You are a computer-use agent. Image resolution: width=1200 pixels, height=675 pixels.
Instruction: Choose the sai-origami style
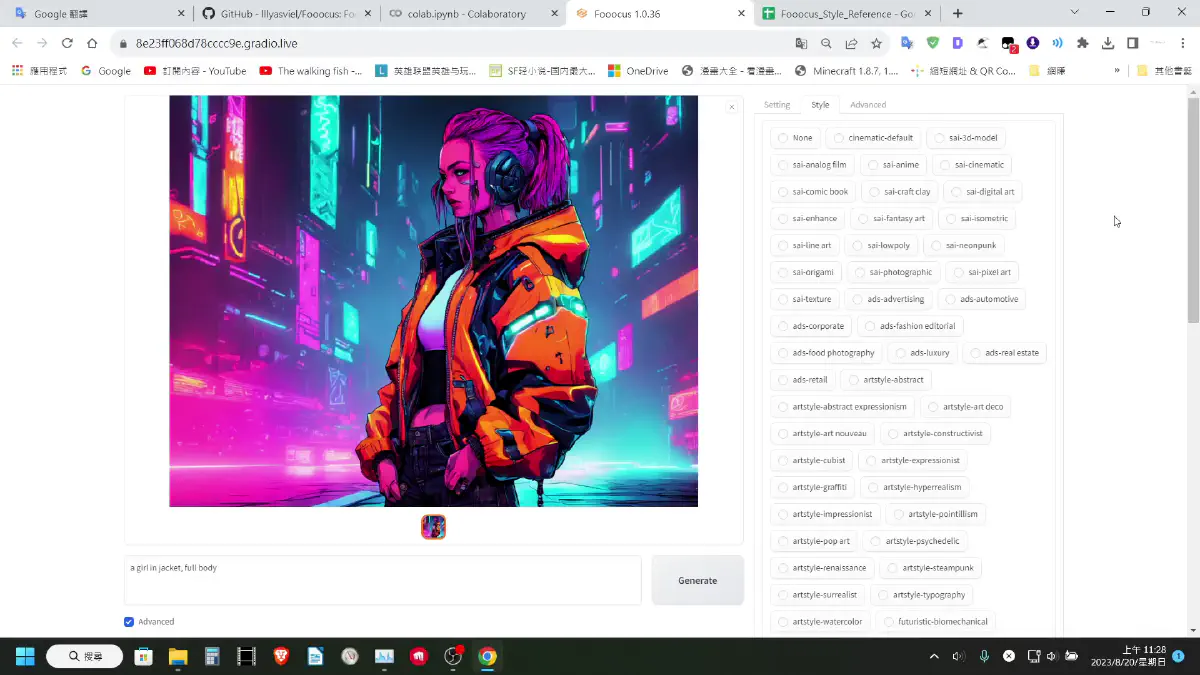point(806,272)
